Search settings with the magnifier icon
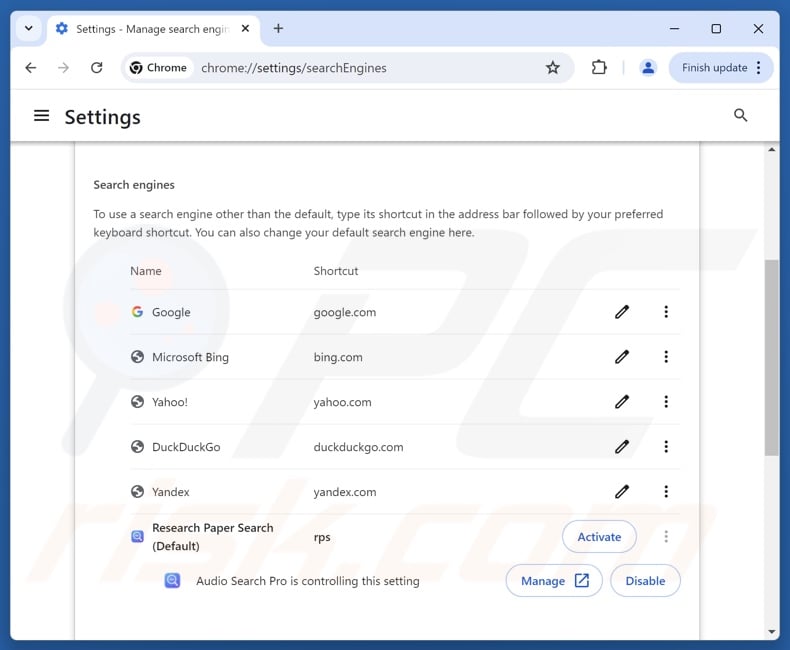 (x=741, y=116)
